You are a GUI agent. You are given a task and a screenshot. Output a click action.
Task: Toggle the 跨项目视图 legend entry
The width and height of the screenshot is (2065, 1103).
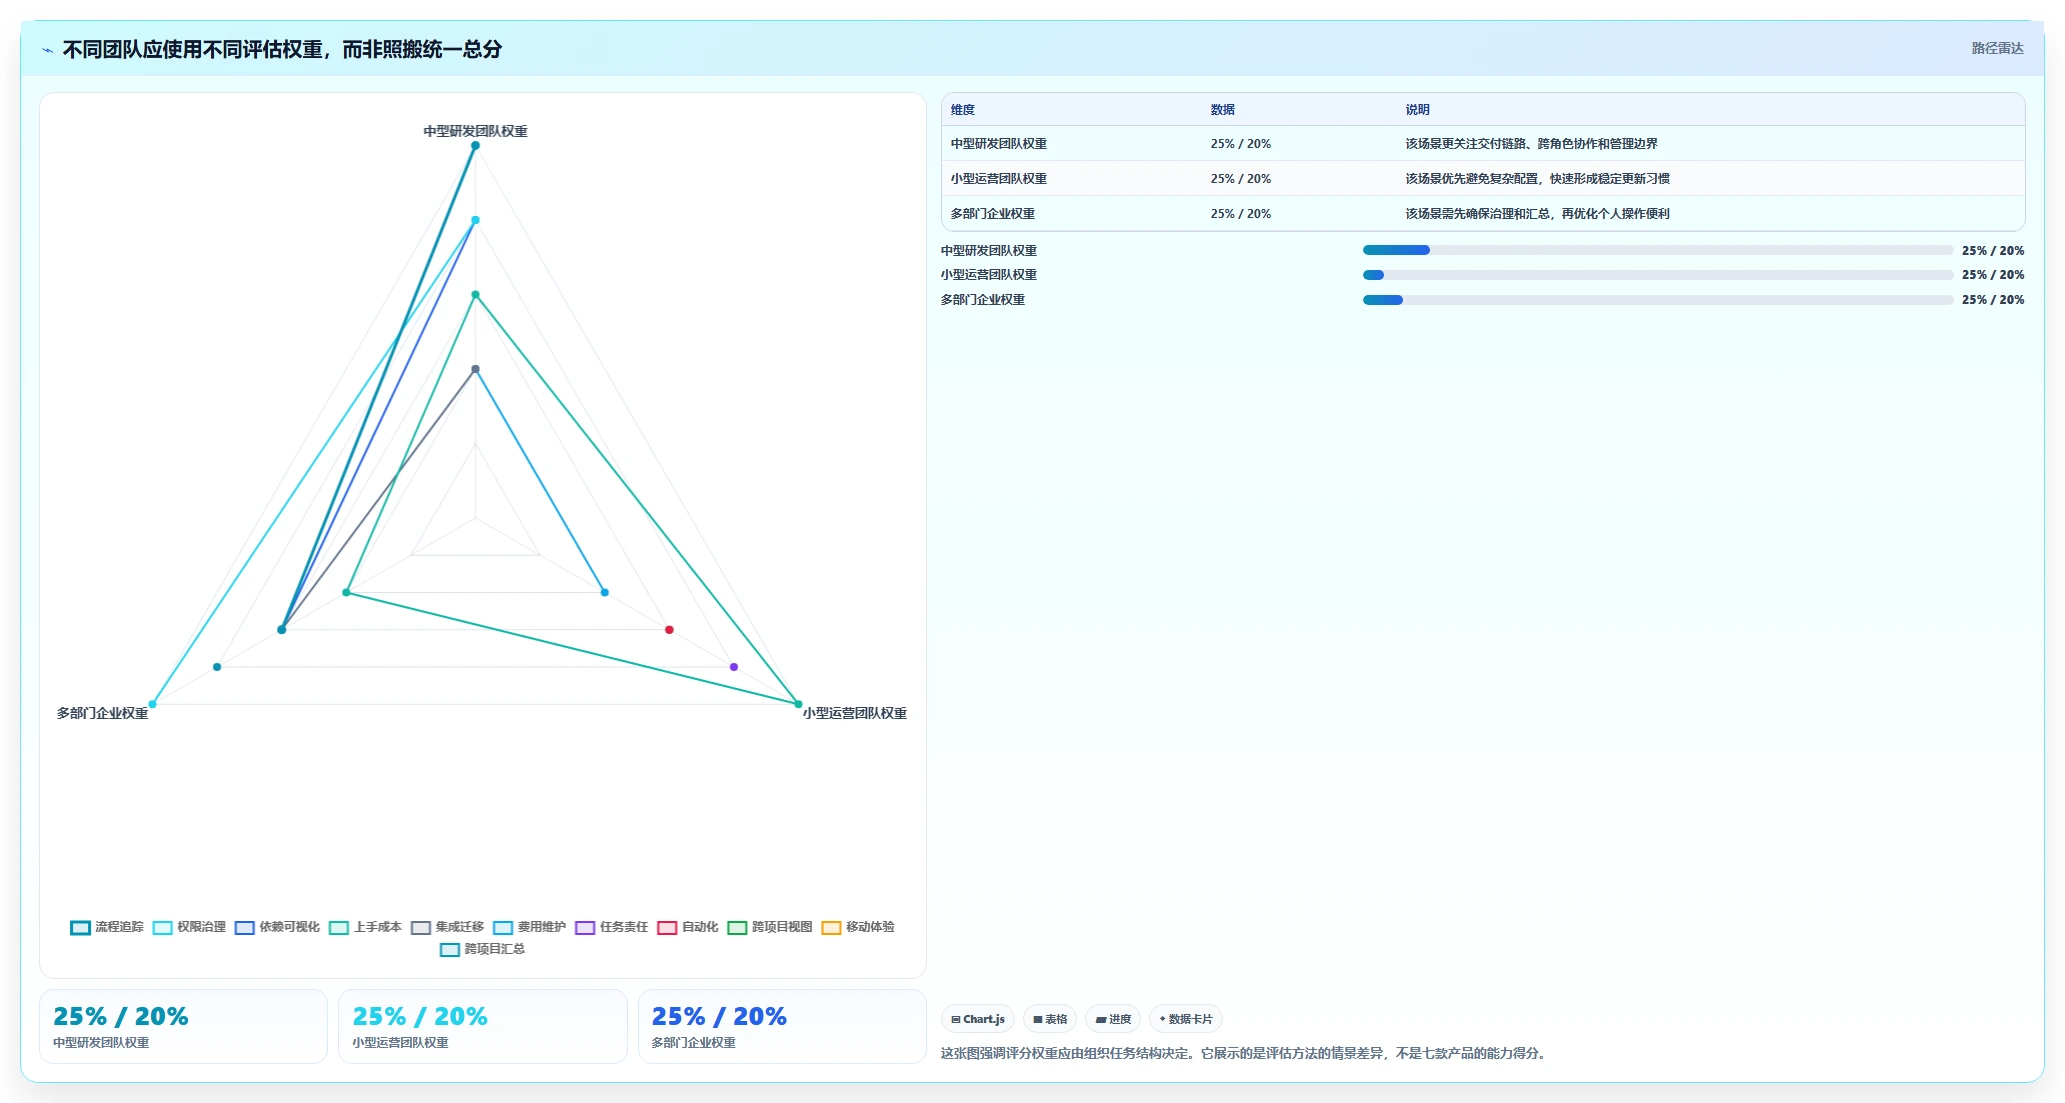[x=770, y=927]
